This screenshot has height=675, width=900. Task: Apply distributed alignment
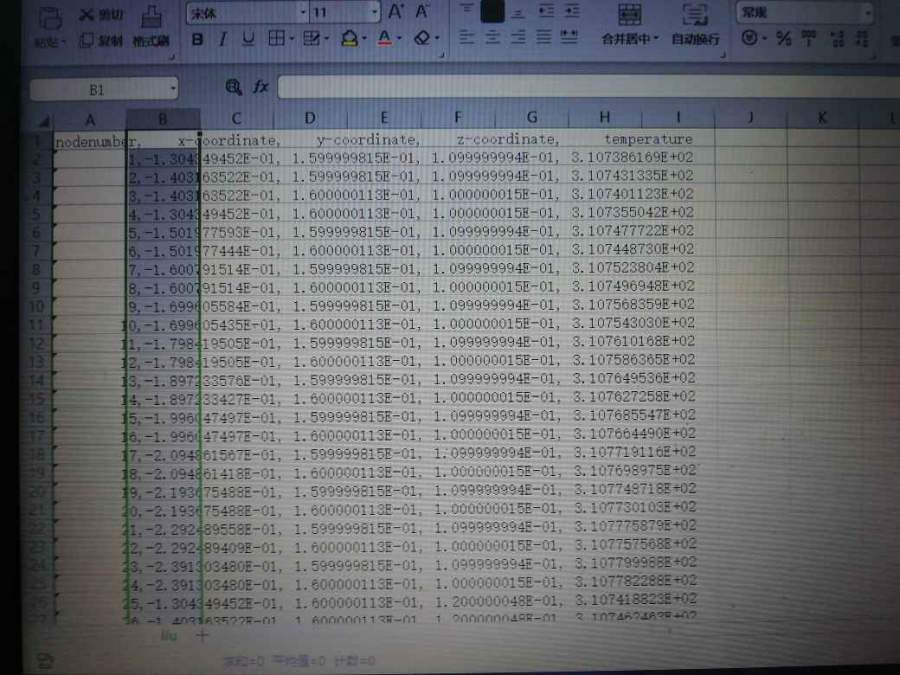coord(569,38)
